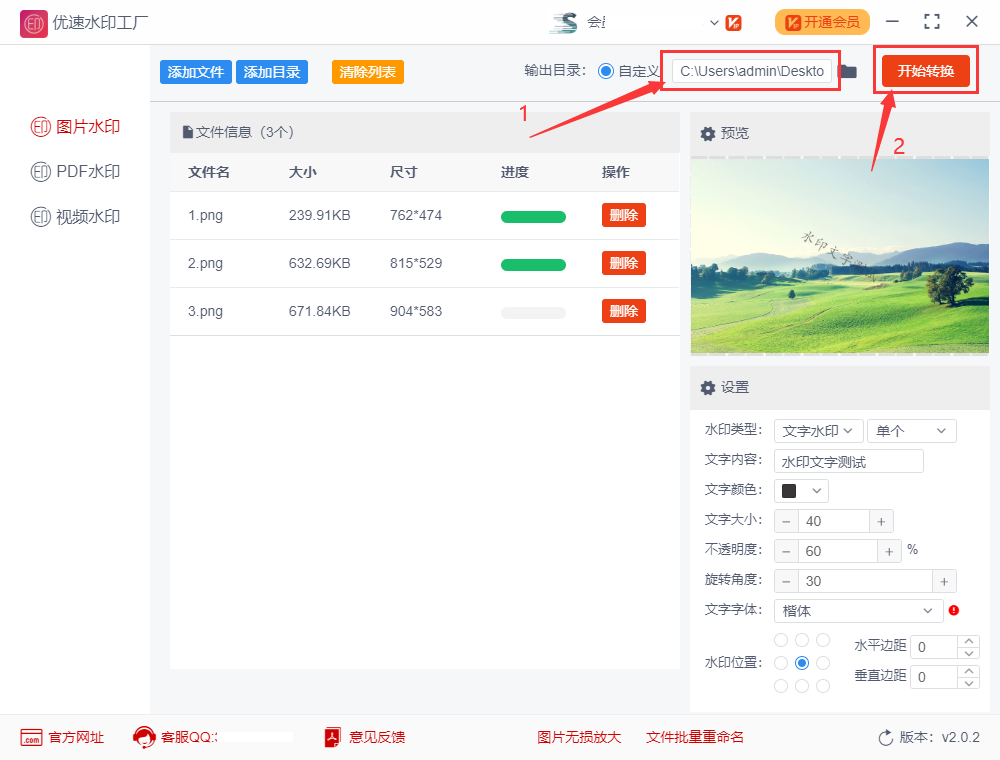
Task: Open 官方网址 official website link
Action: click(x=76, y=738)
